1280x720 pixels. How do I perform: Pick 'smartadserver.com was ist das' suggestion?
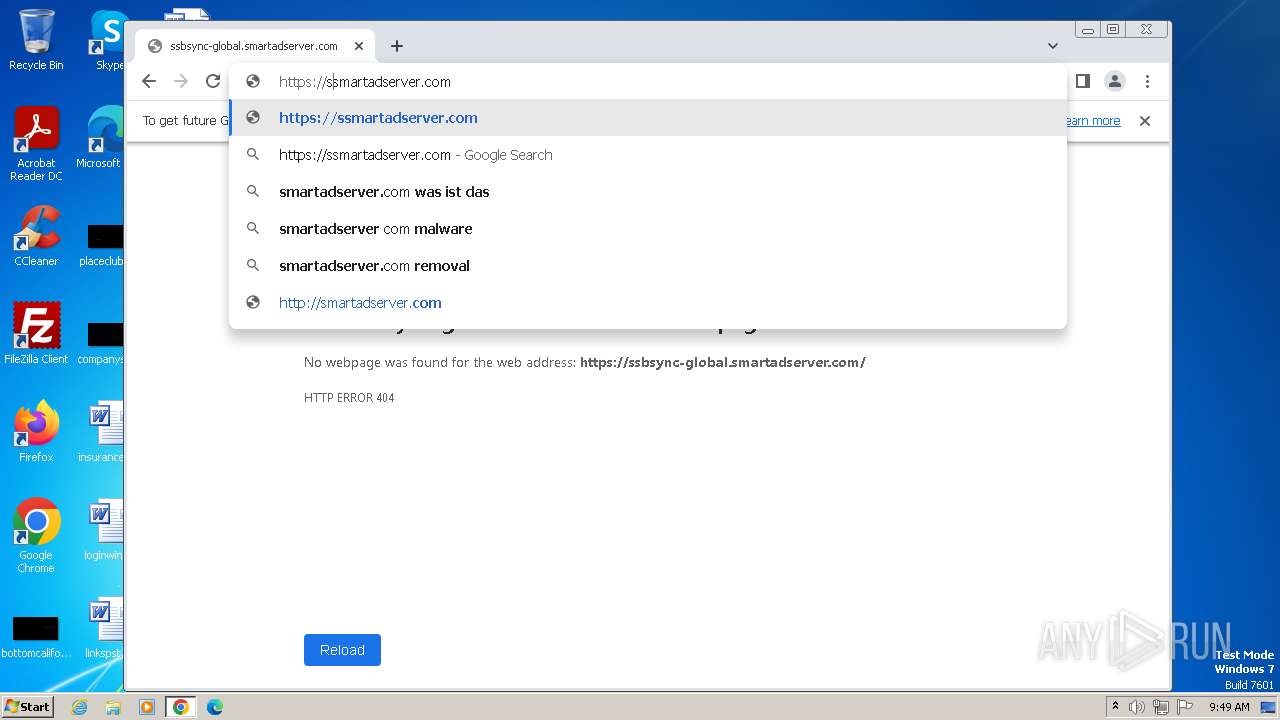coord(648,192)
